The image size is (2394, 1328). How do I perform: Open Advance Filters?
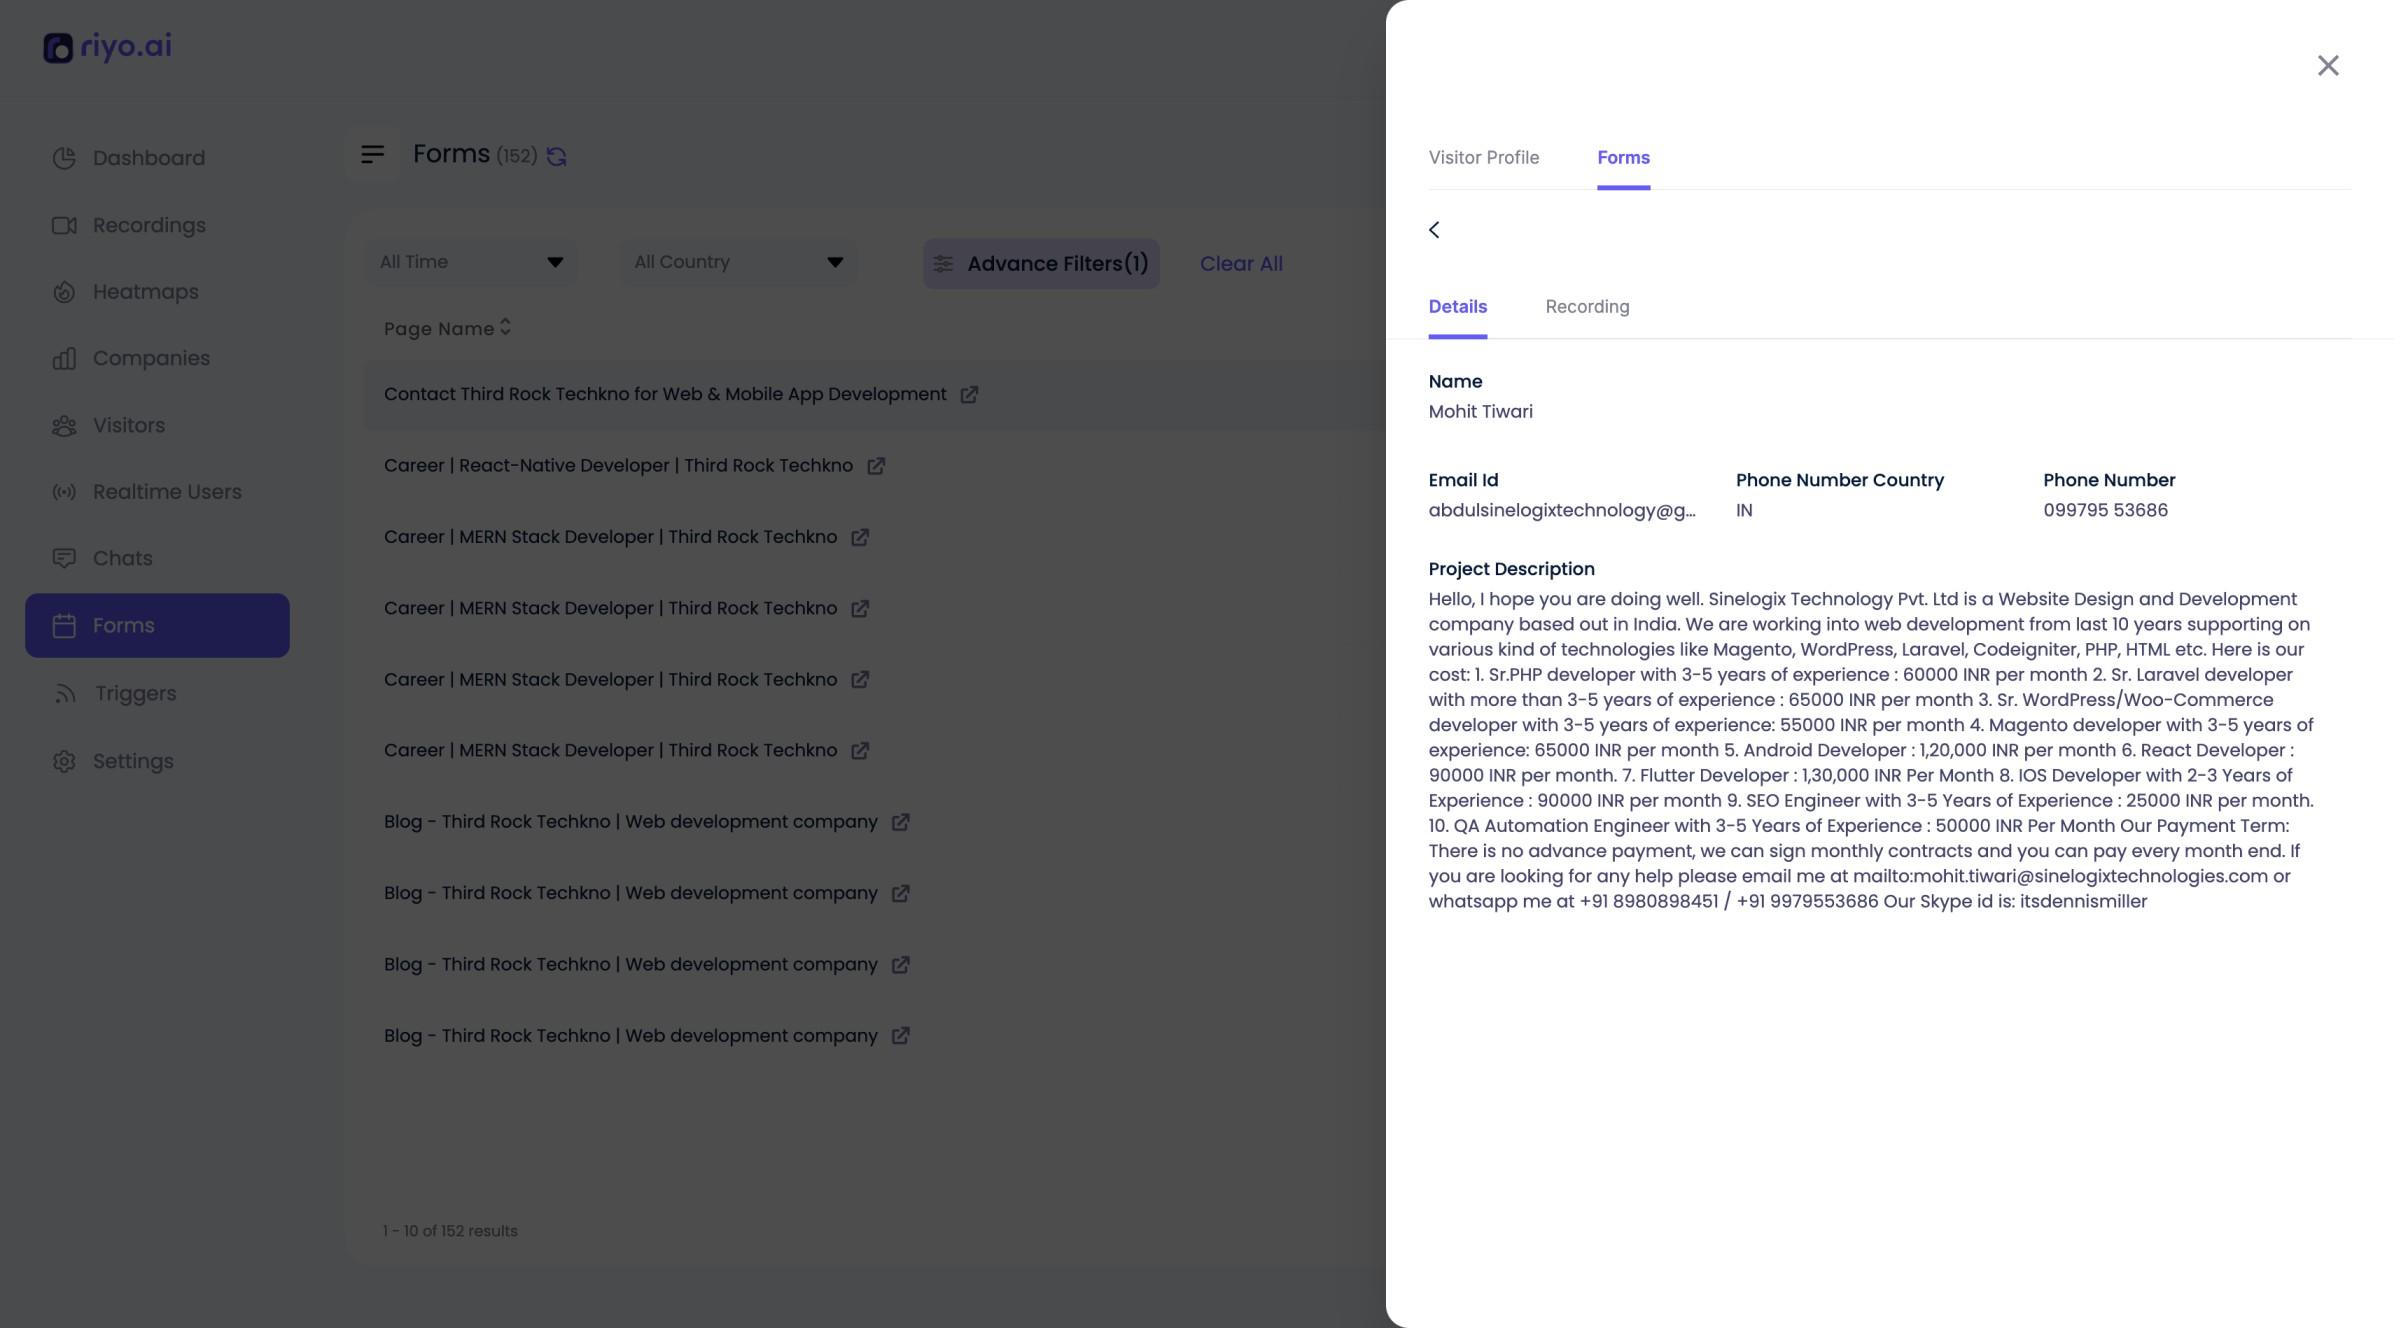(1041, 263)
